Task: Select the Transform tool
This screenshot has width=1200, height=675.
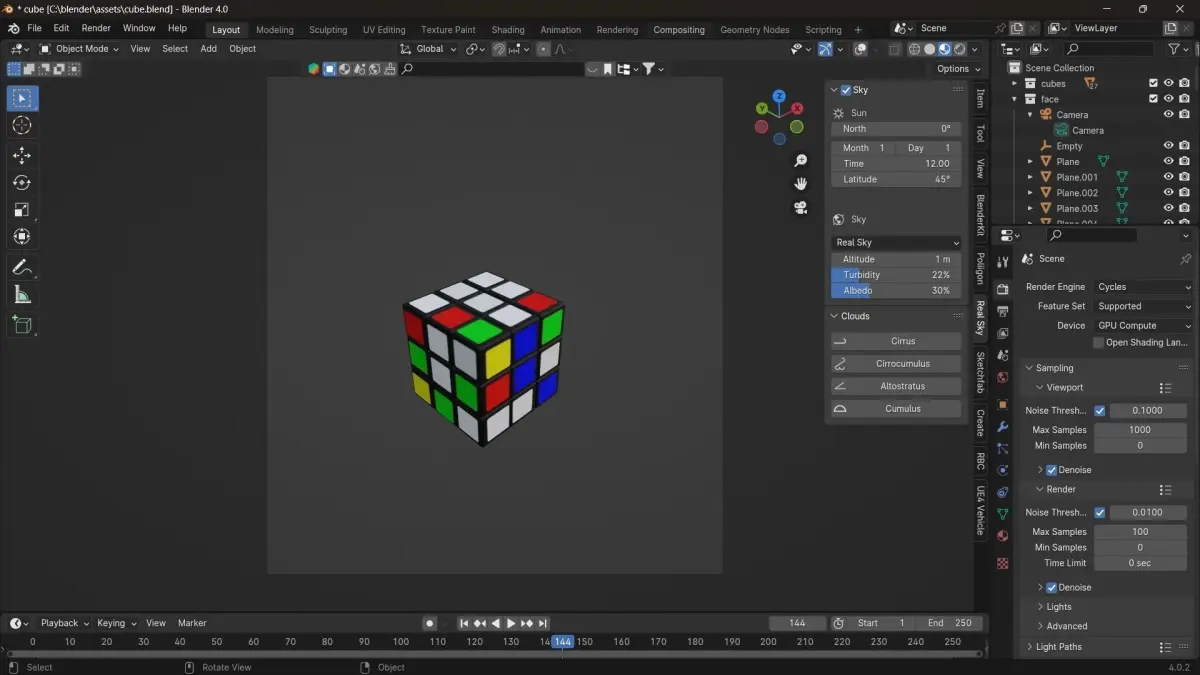Action: coord(22,237)
